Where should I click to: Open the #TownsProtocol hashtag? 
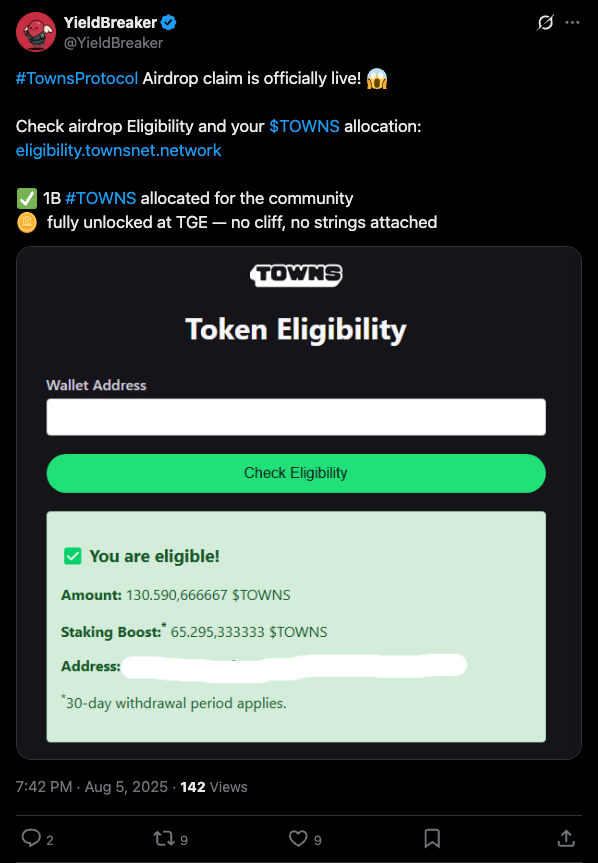[77, 78]
